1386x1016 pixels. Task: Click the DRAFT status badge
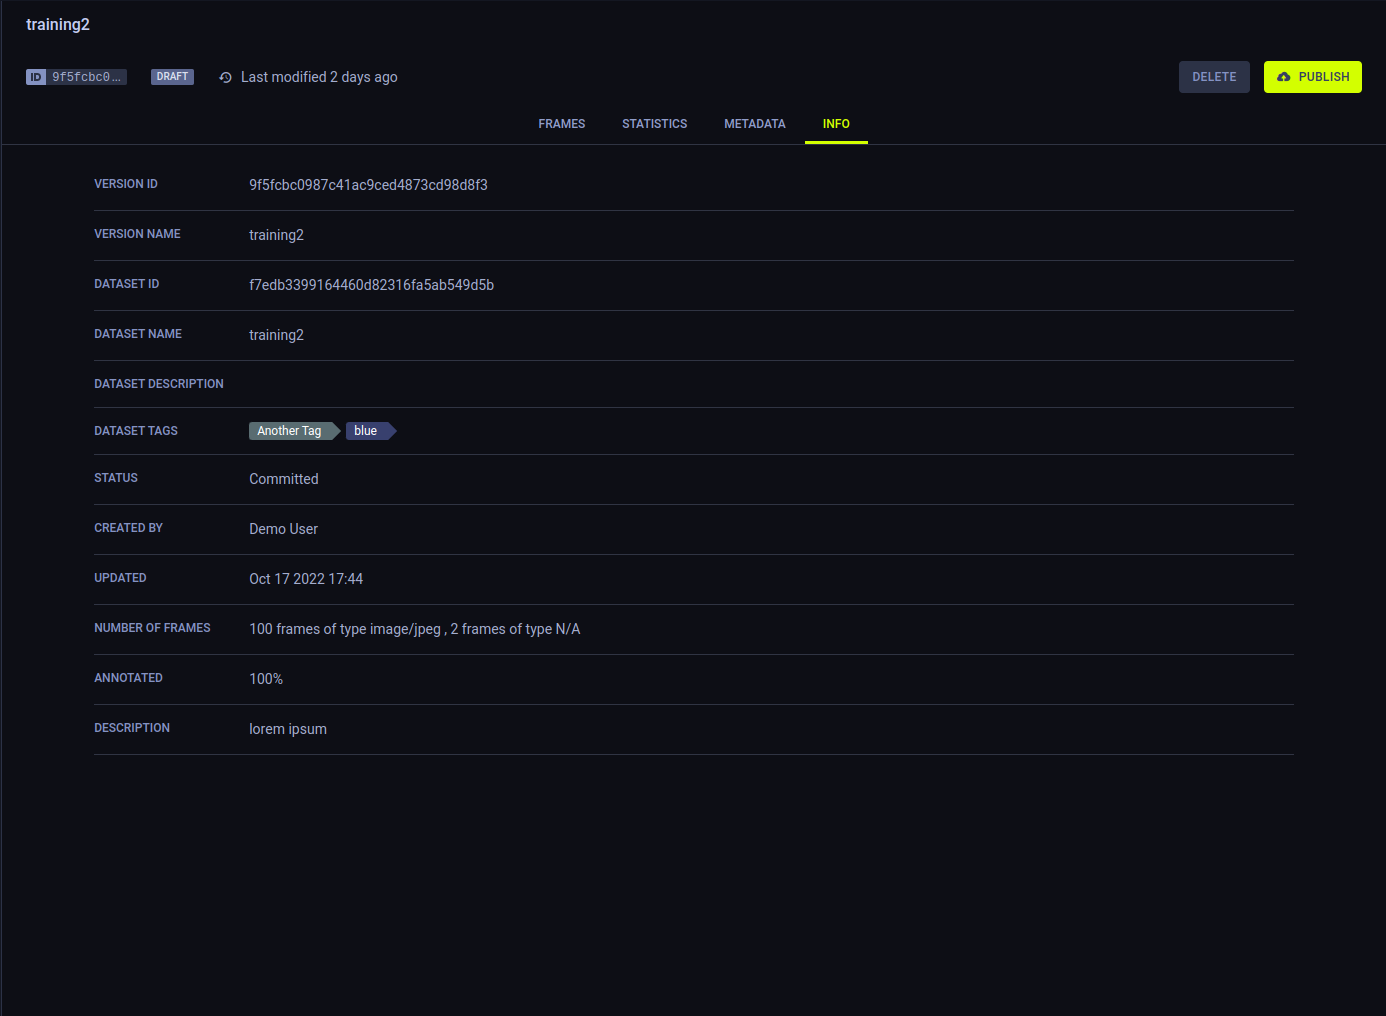[172, 77]
